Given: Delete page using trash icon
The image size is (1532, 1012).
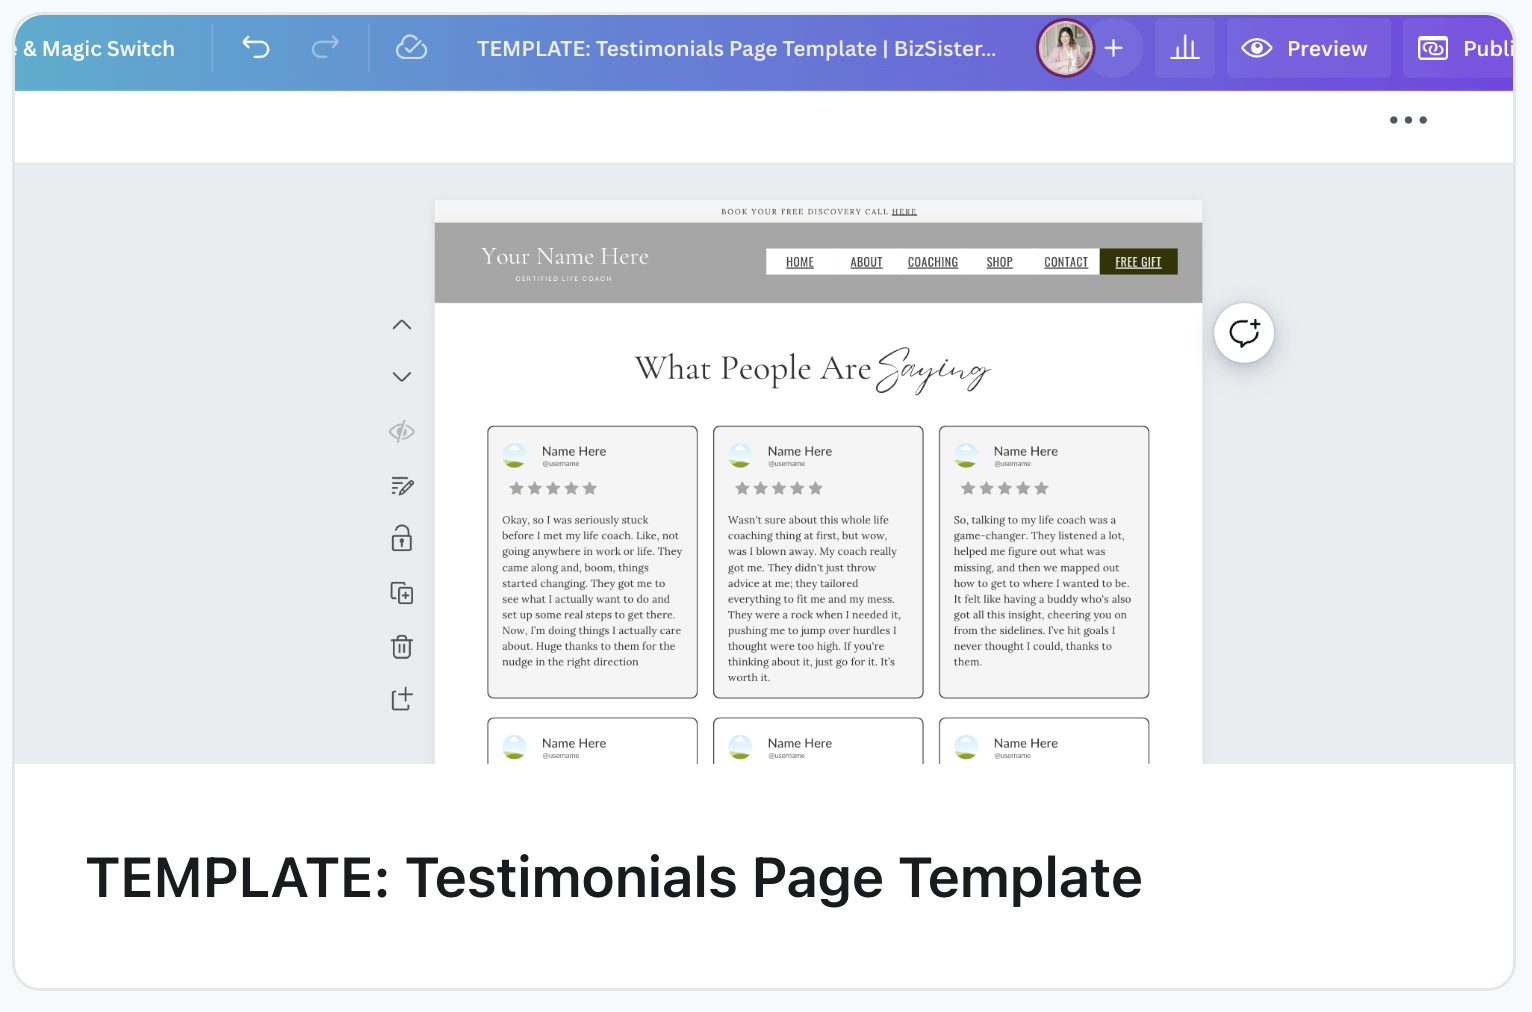Looking at the screenshot, I should [x=402, y=647].
